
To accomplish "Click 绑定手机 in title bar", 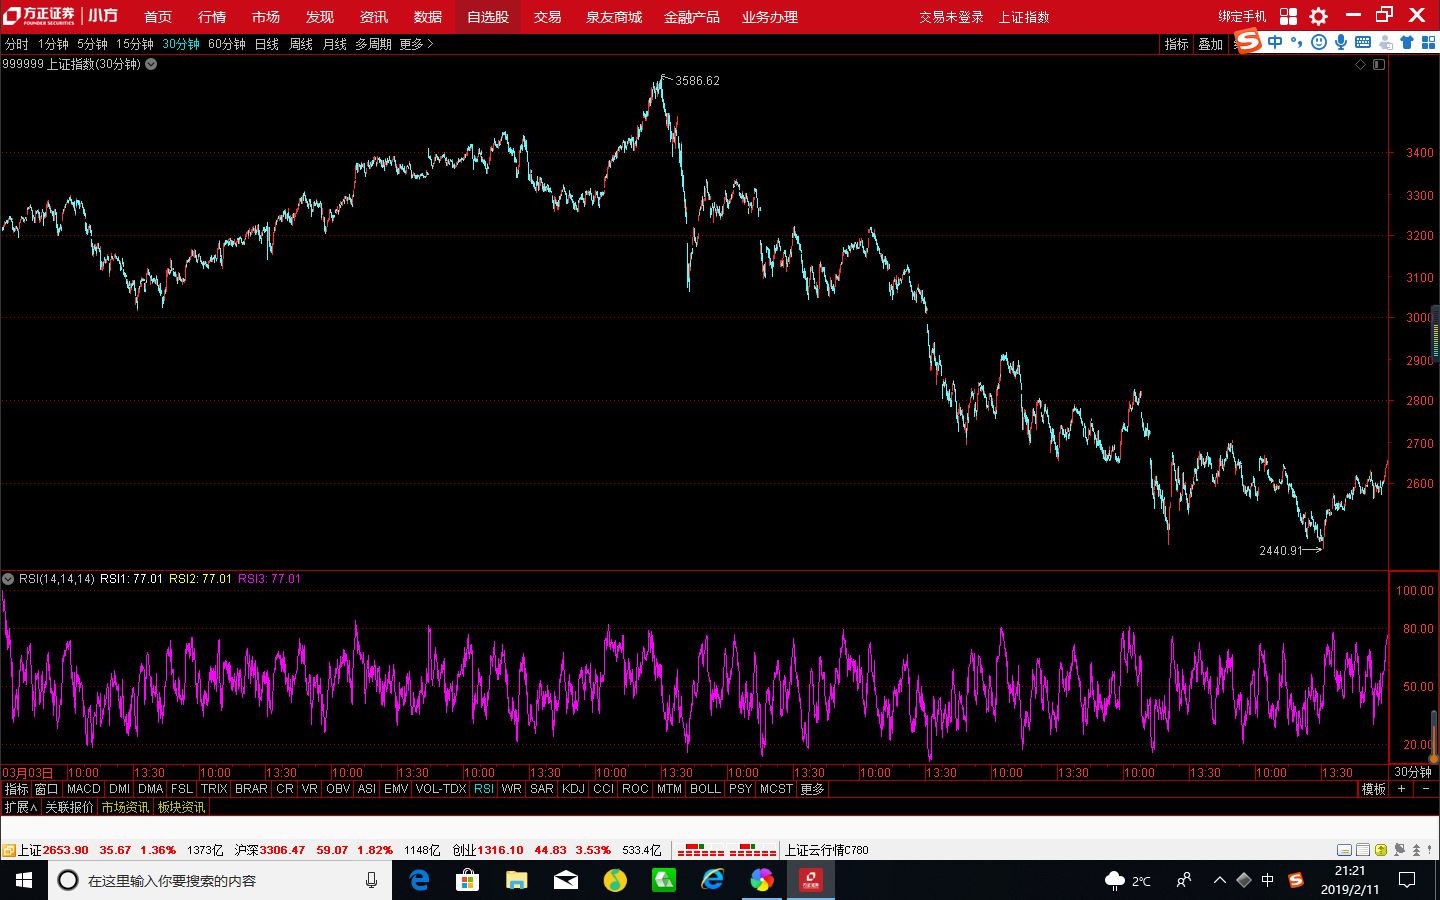I will coord(1242,17).
